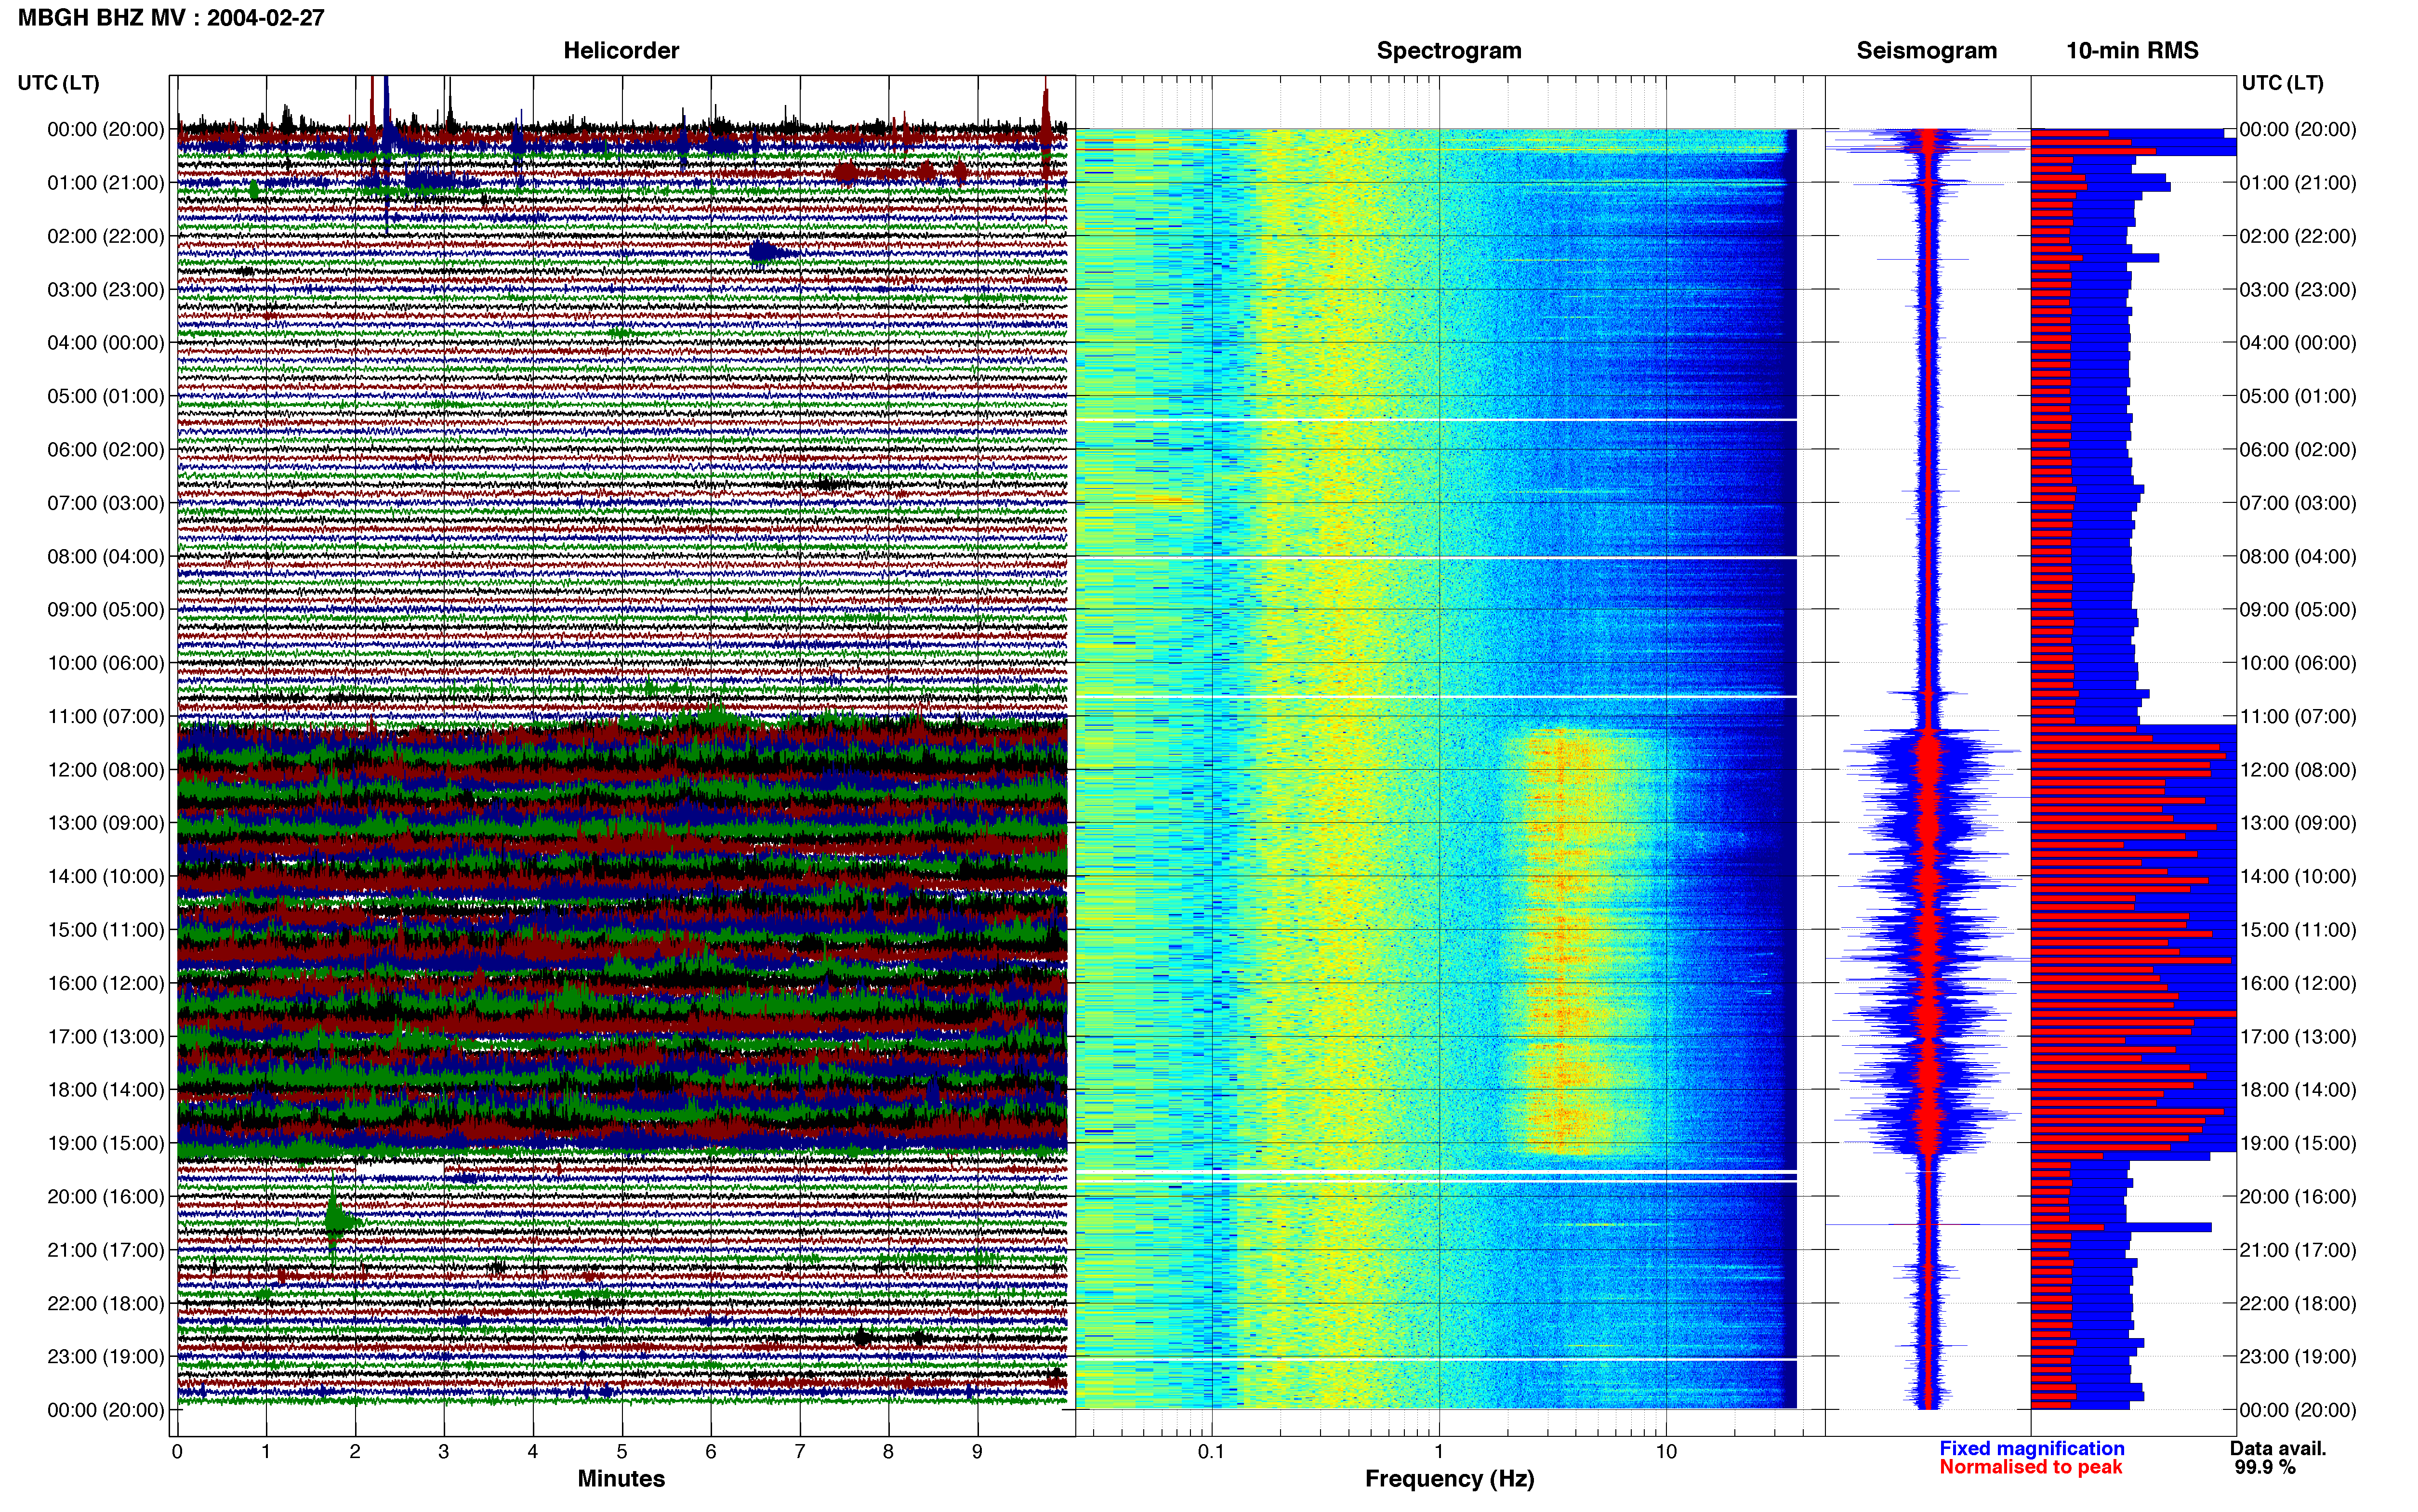Click the left '01:00 (21:00)' time label

(x=106, y=182)
